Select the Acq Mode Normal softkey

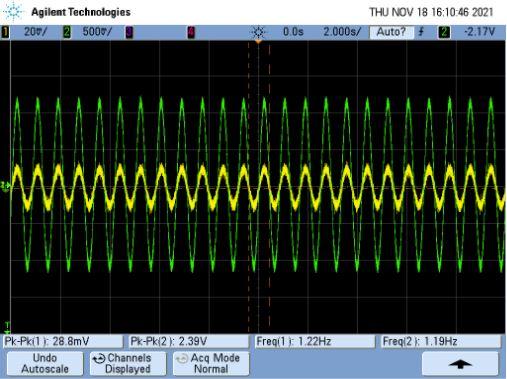click(211, 363)
